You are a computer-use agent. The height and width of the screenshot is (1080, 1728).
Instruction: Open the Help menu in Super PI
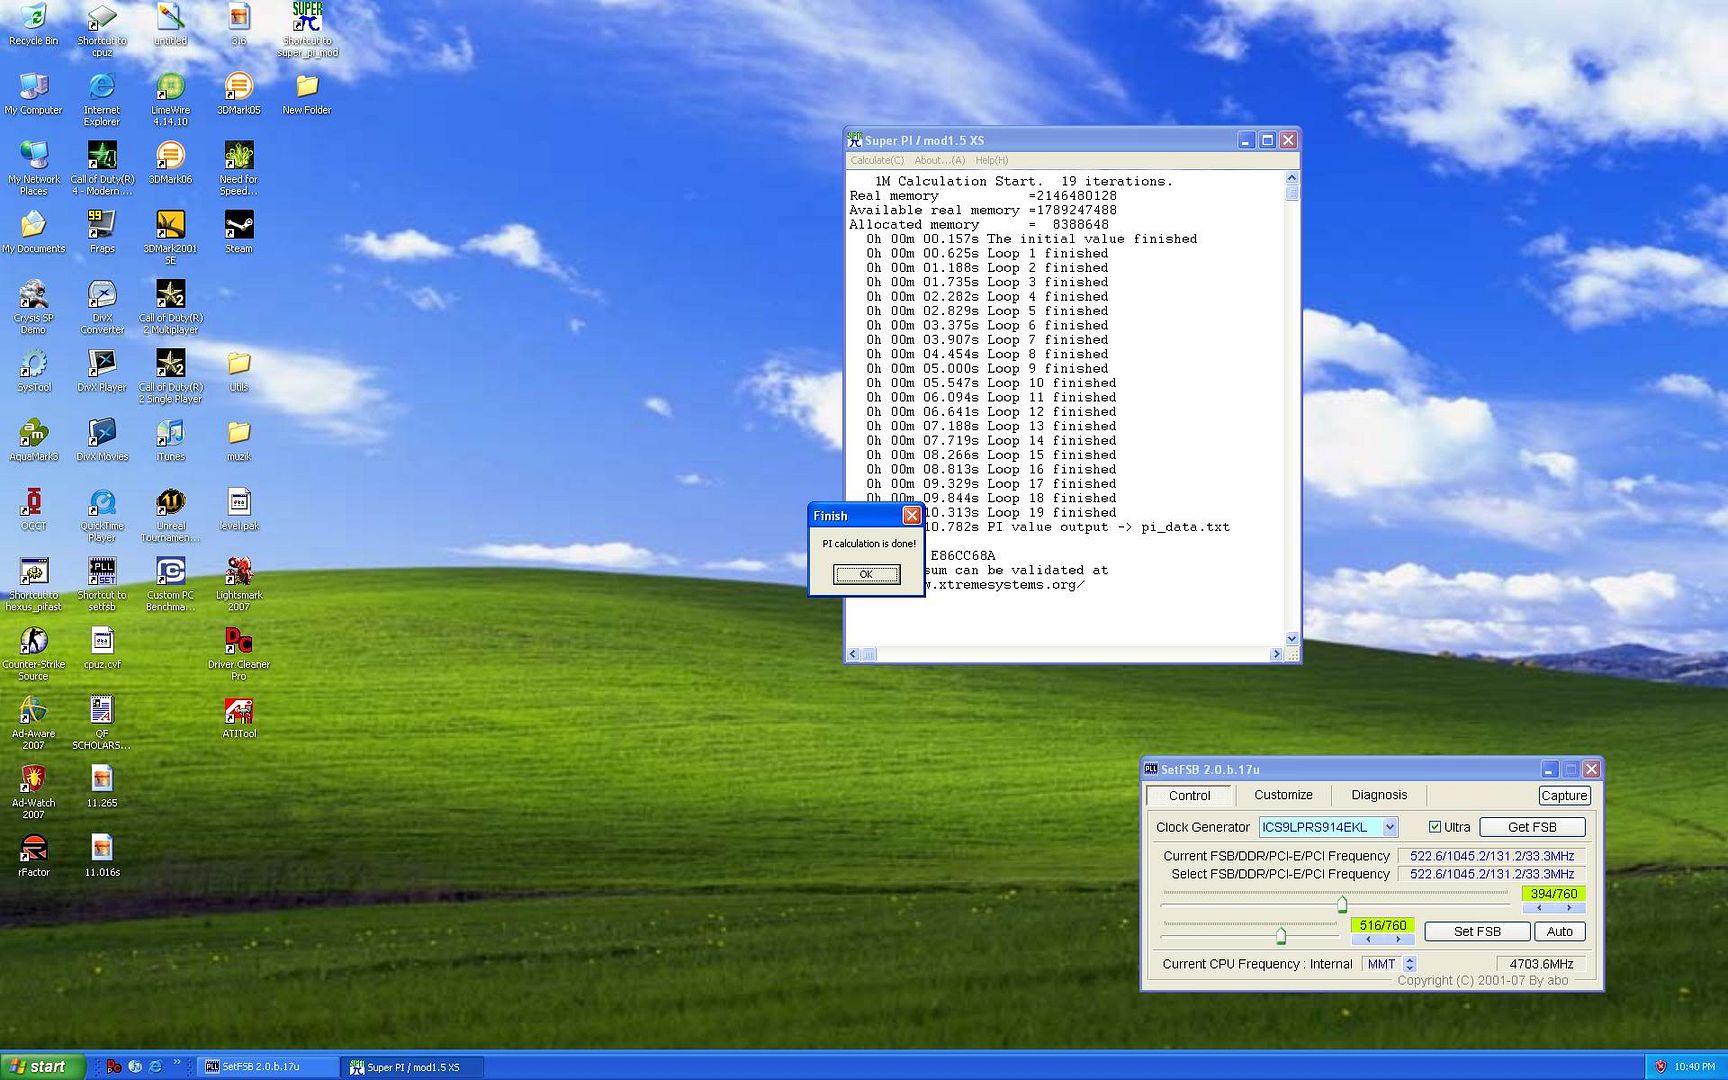(991, 160)
